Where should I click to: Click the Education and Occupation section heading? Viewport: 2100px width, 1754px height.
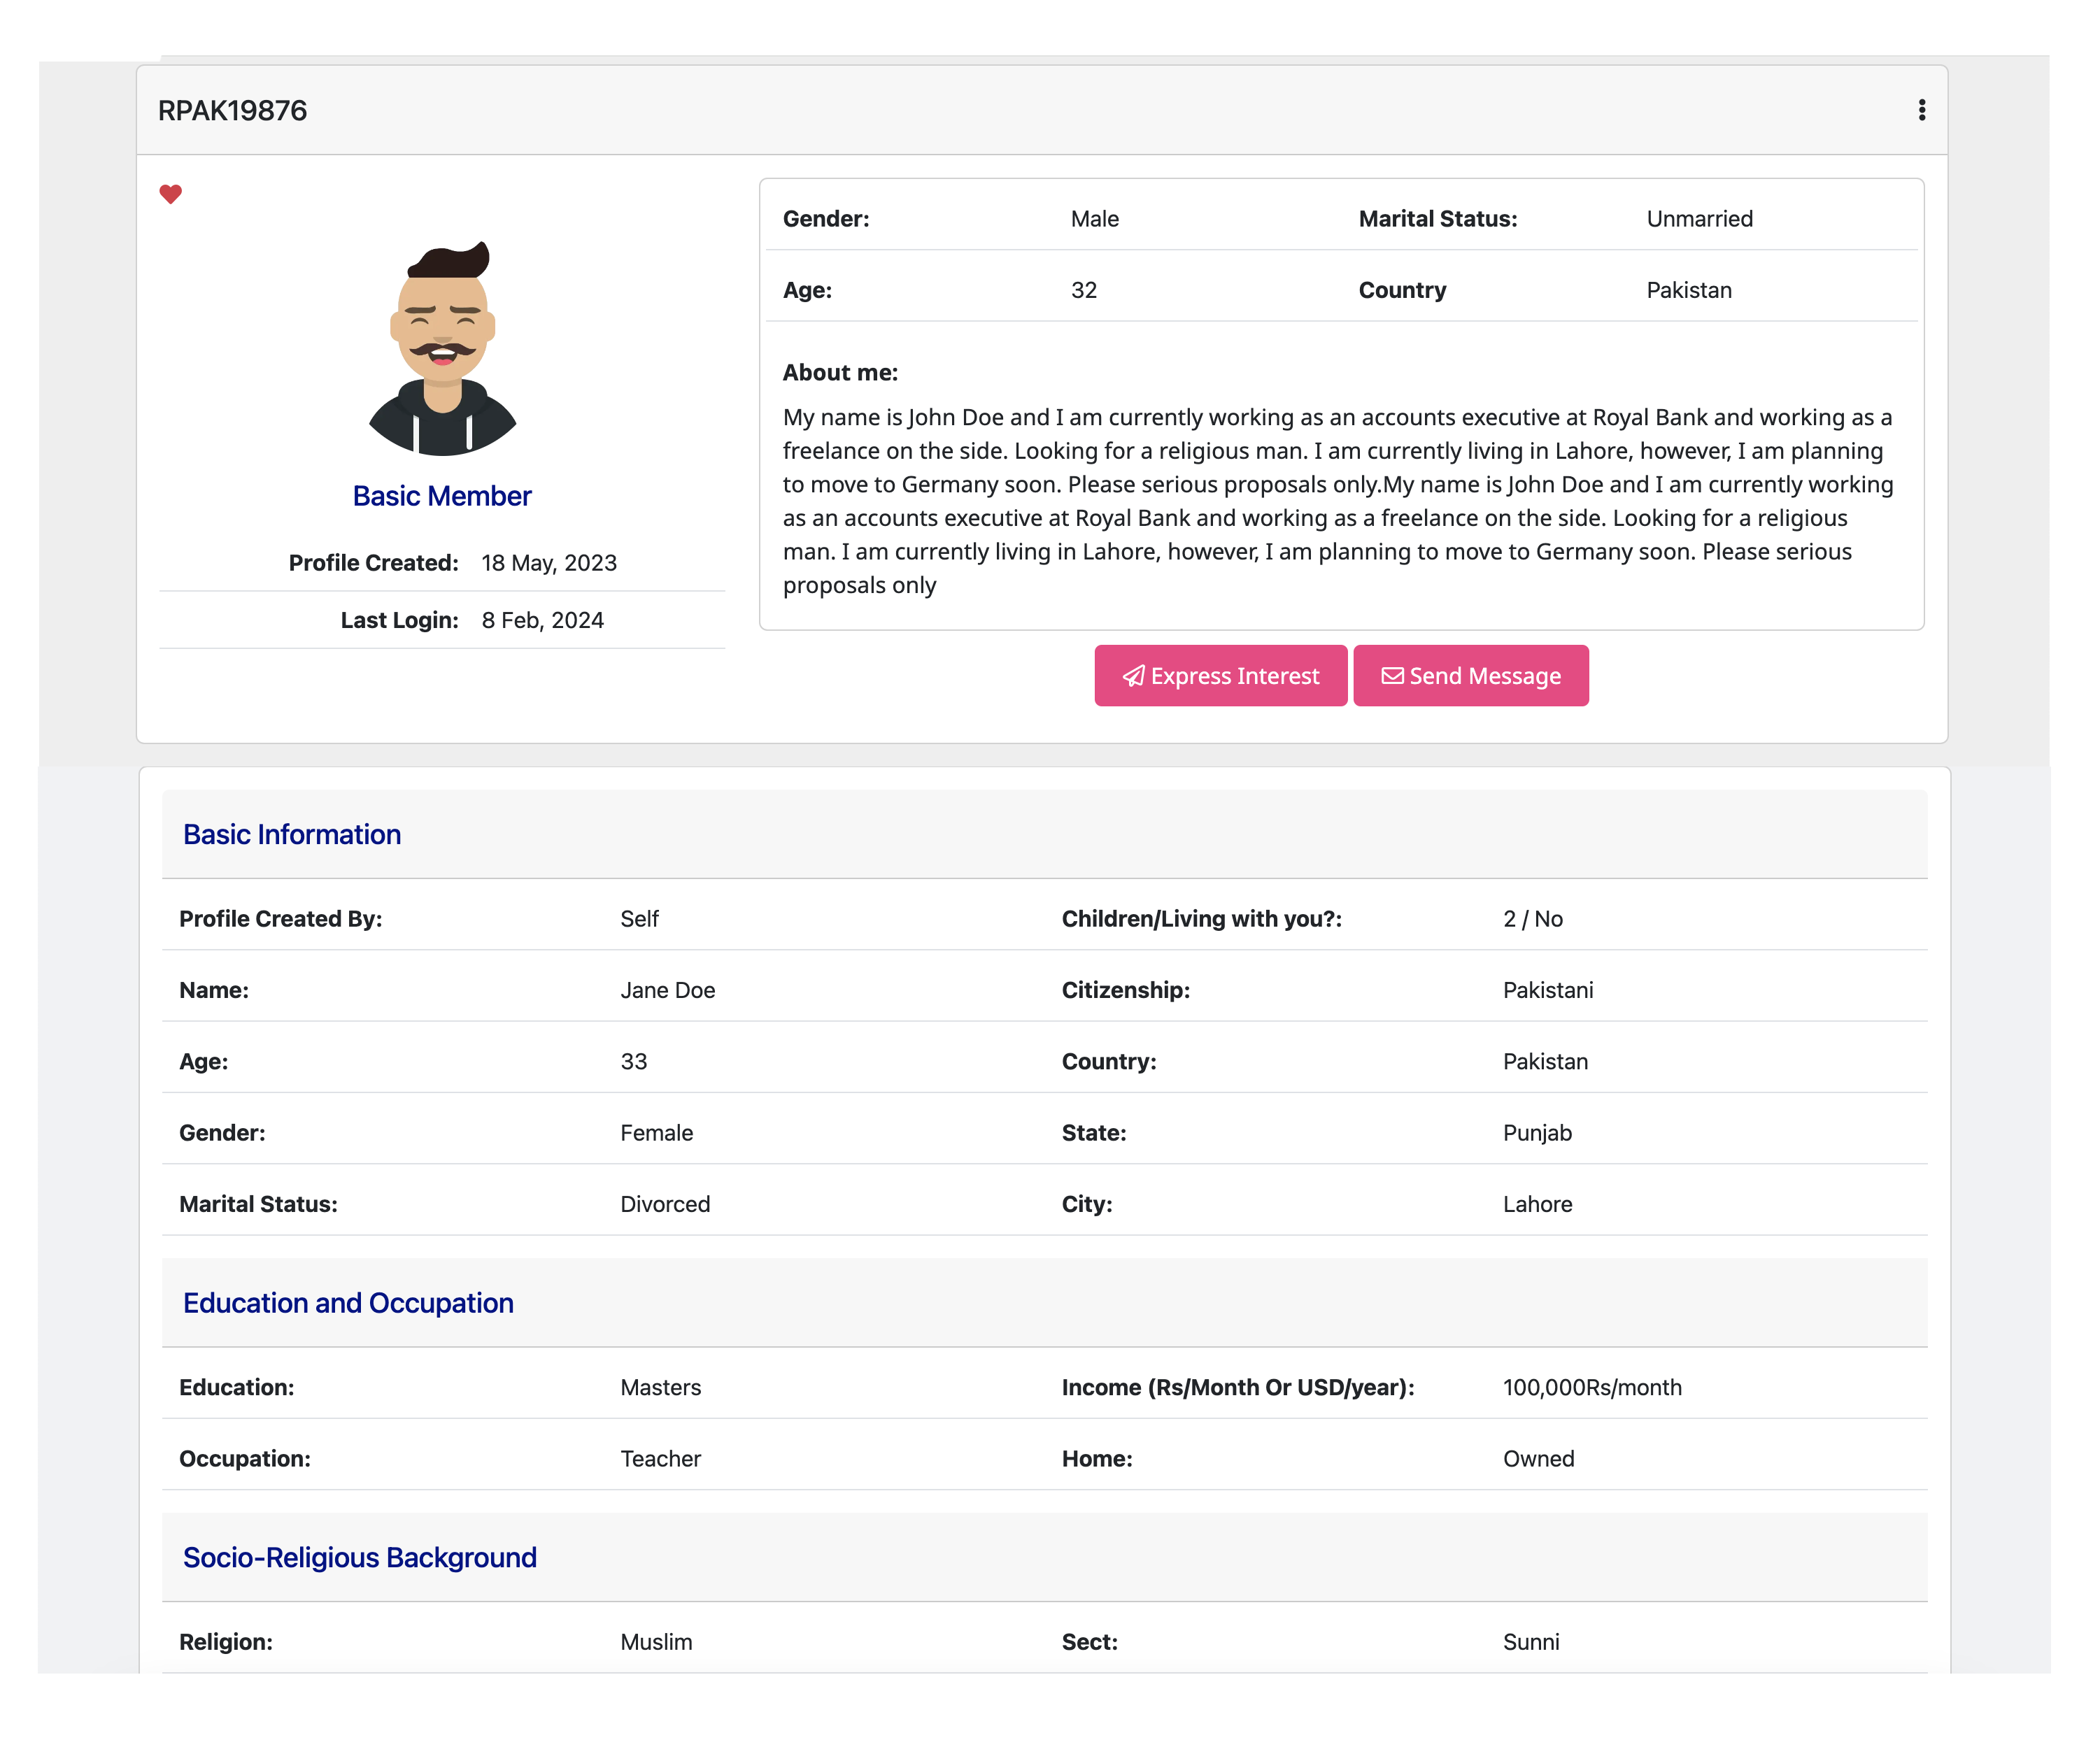pyautogui.click(x=348, y=1303)
